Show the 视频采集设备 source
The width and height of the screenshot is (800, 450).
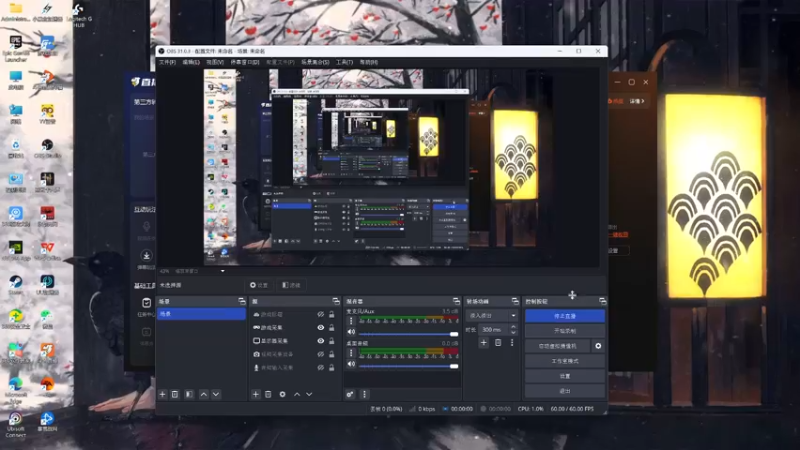point(320,354)
